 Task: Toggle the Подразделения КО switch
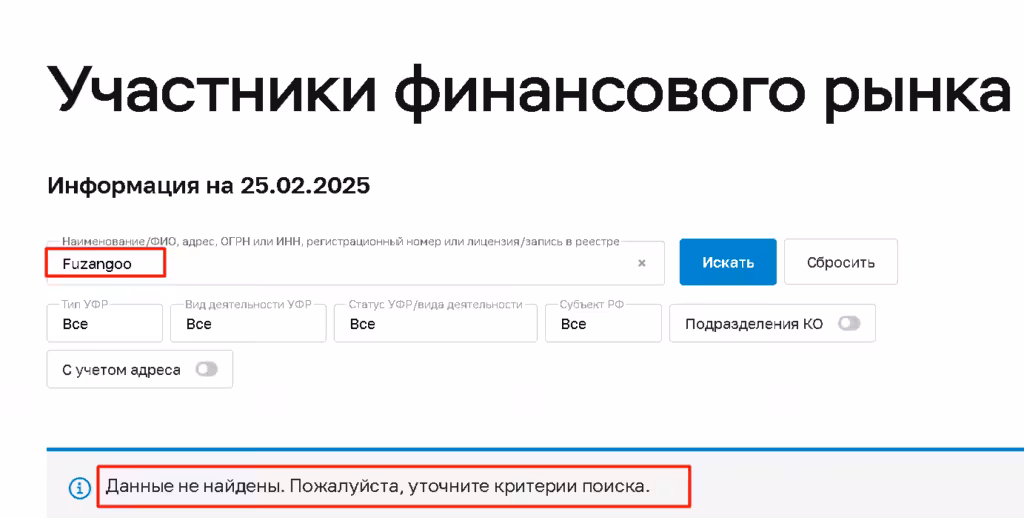[849, 323]
